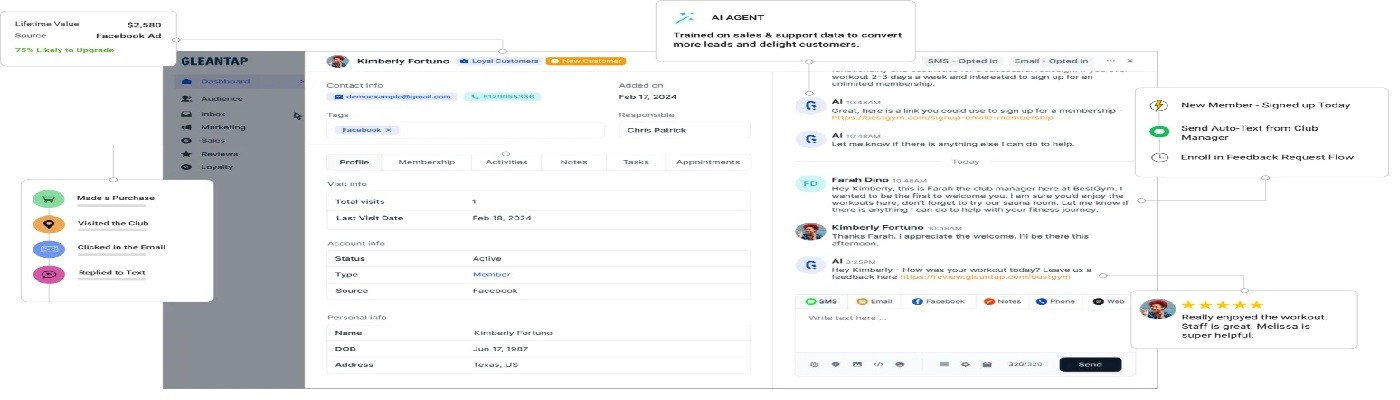1400x400 pixels.
Task: Remove the Facebook tag
Action: coord(389,130)
